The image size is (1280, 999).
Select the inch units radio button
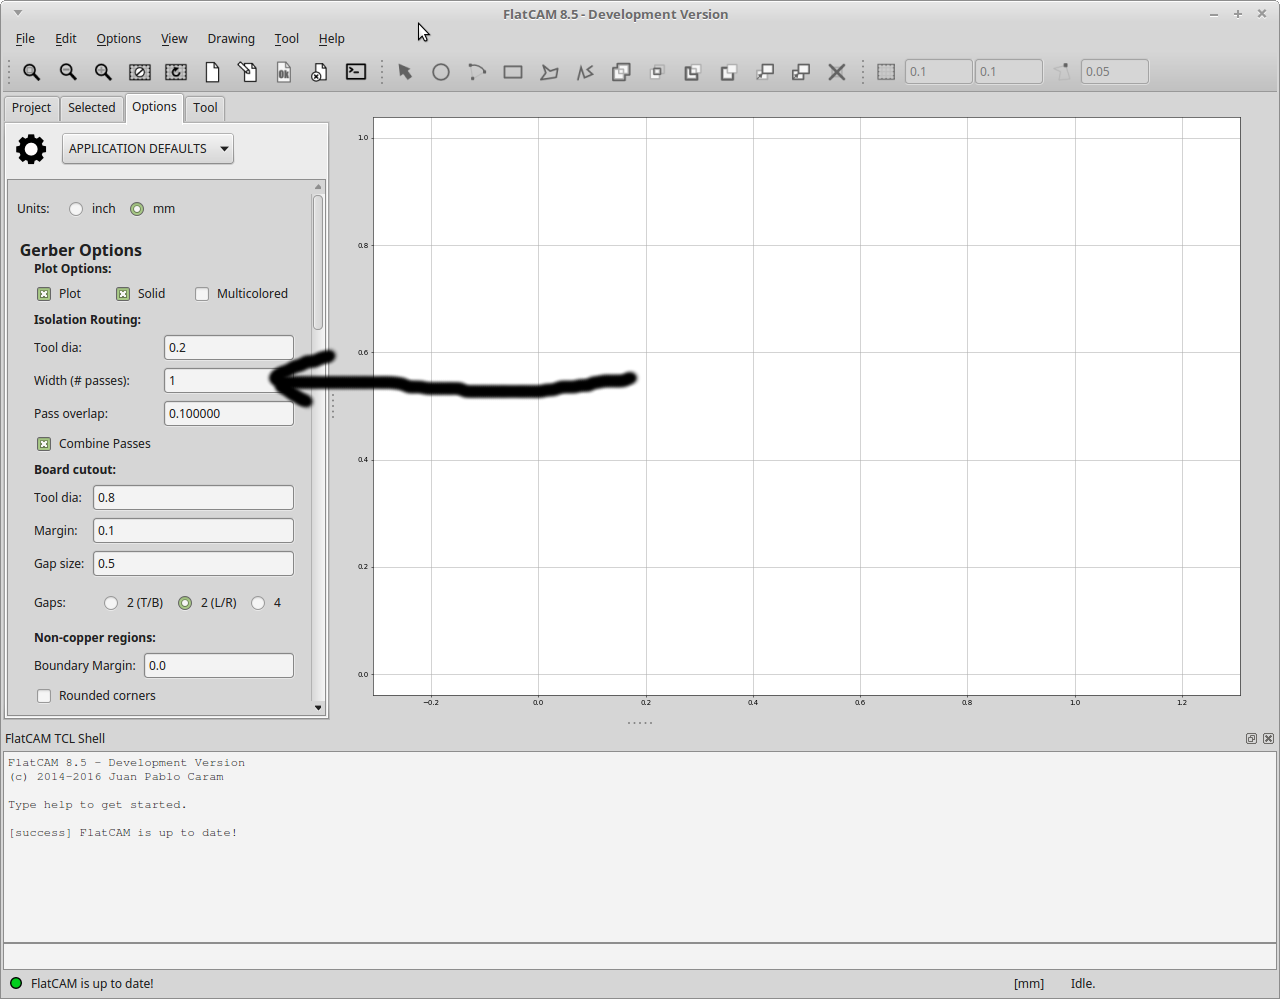(76, 209)
